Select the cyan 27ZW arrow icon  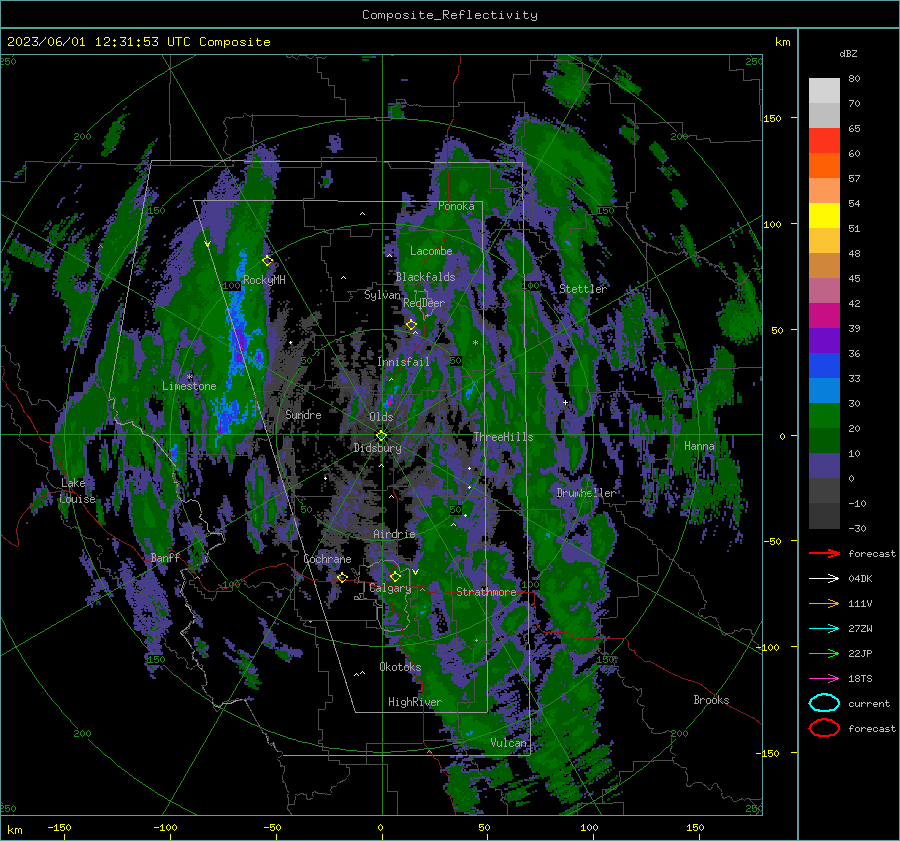click(x=824, y=629)
